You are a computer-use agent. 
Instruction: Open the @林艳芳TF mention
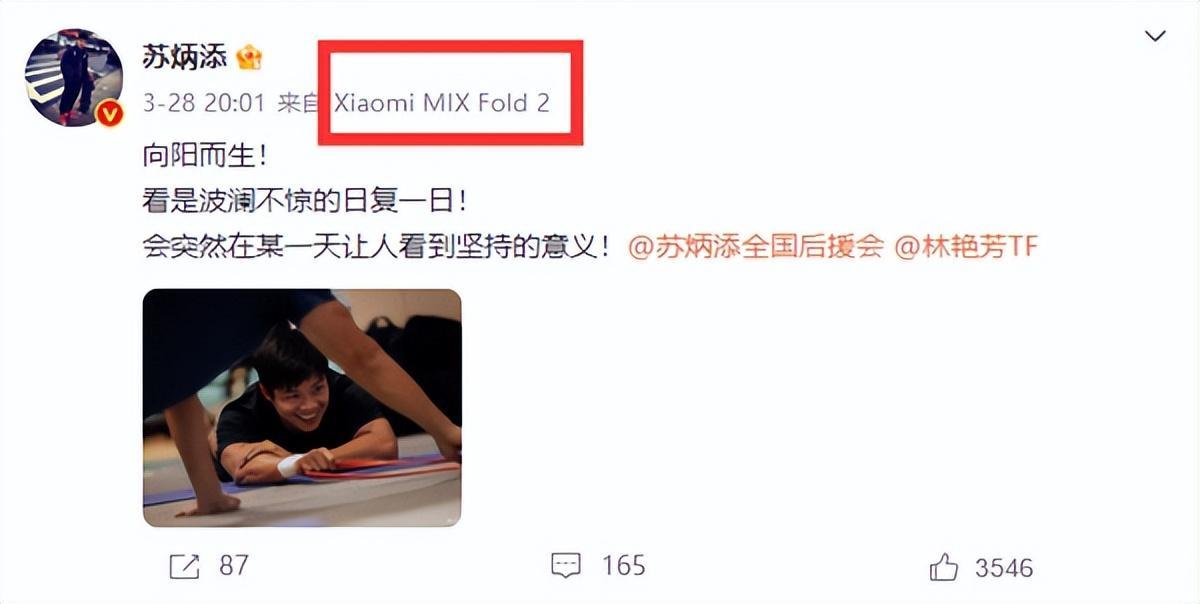[x=966, y=247]
